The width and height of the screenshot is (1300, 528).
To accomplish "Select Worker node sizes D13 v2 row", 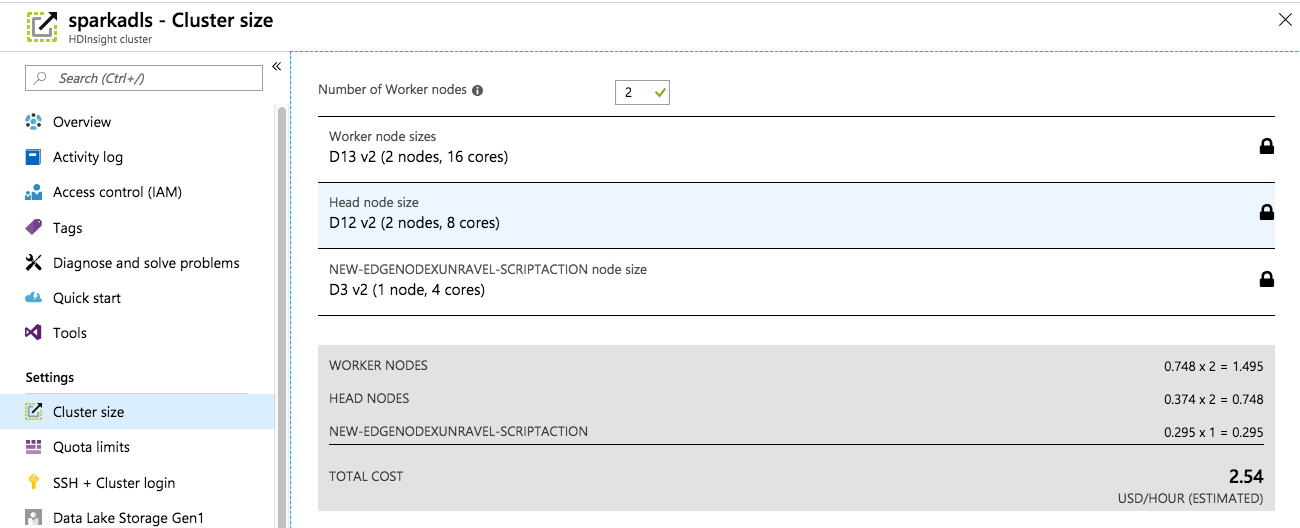I will click(x=796, y=149).
